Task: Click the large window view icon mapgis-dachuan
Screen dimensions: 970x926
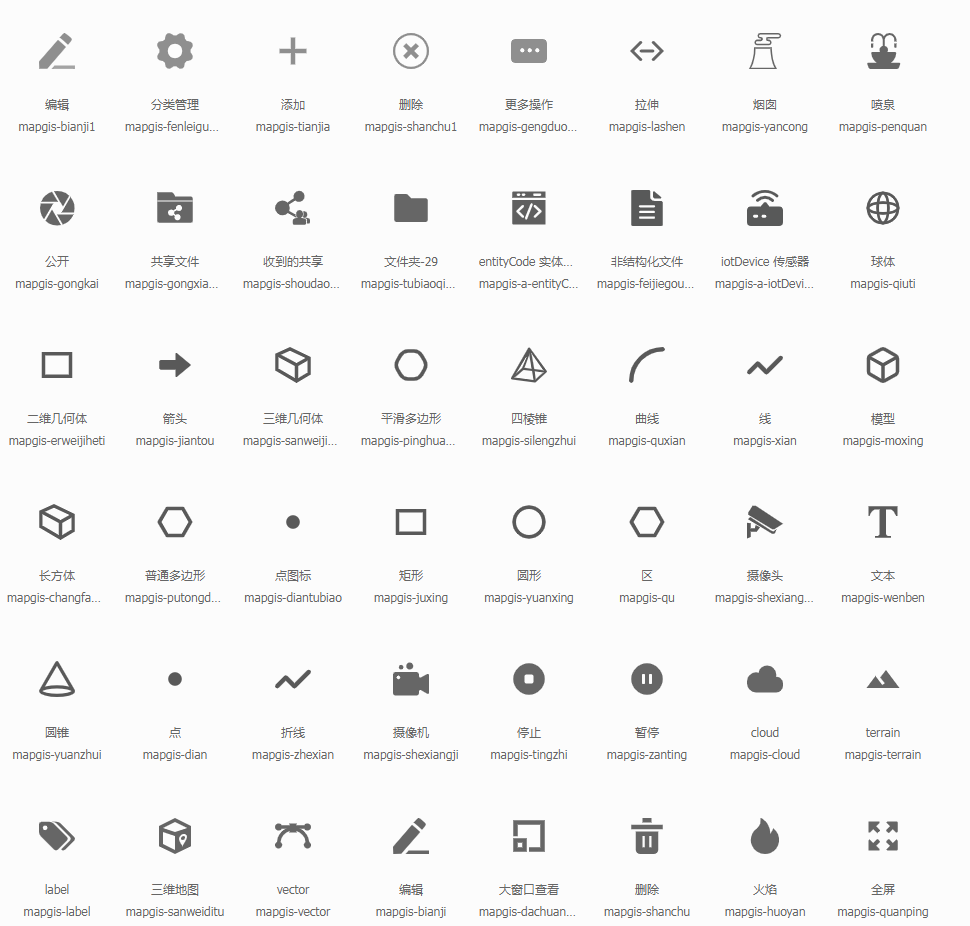Action: [529, 836]
